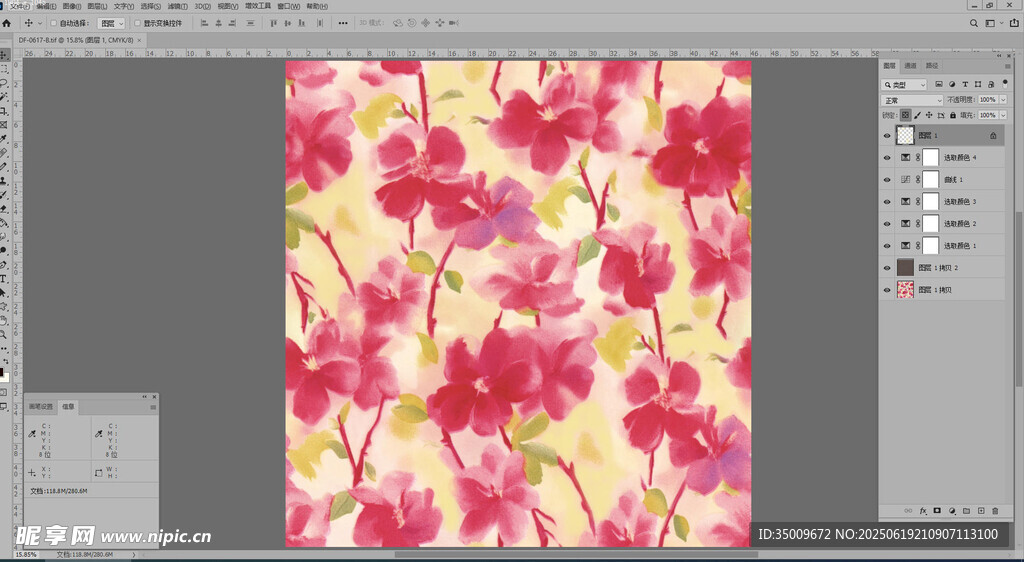
Task: Click the three-dots more options icon
Action: pyautogui.click(x=343, y=23)
